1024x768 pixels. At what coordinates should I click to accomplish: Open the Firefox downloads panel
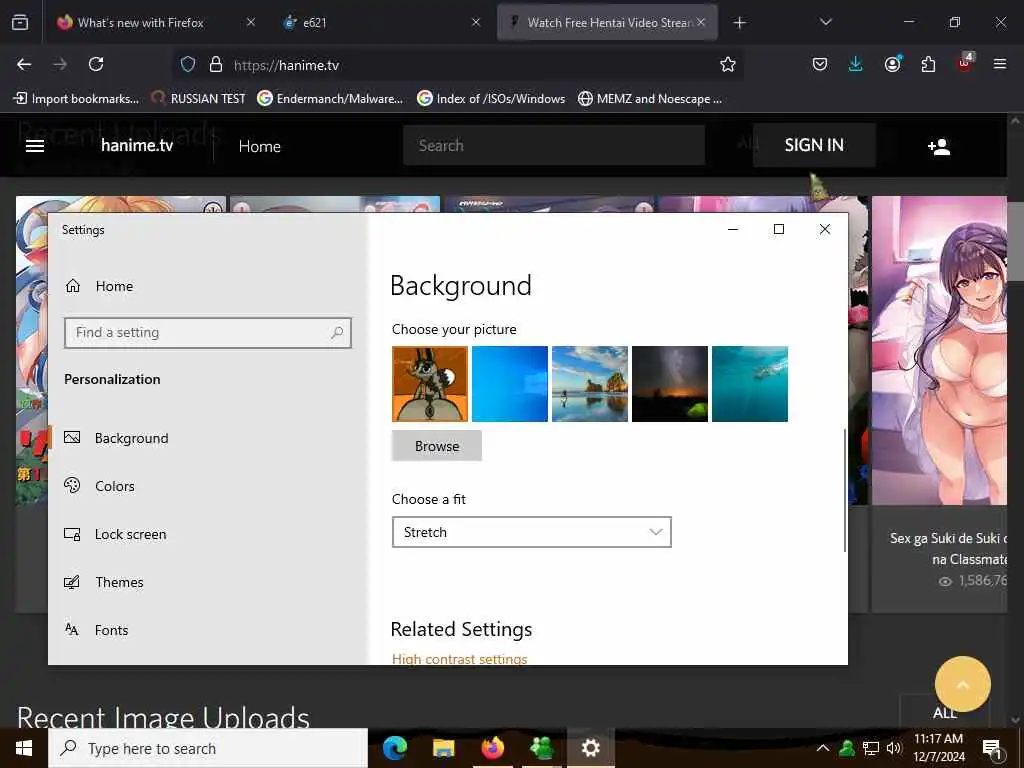856,64
